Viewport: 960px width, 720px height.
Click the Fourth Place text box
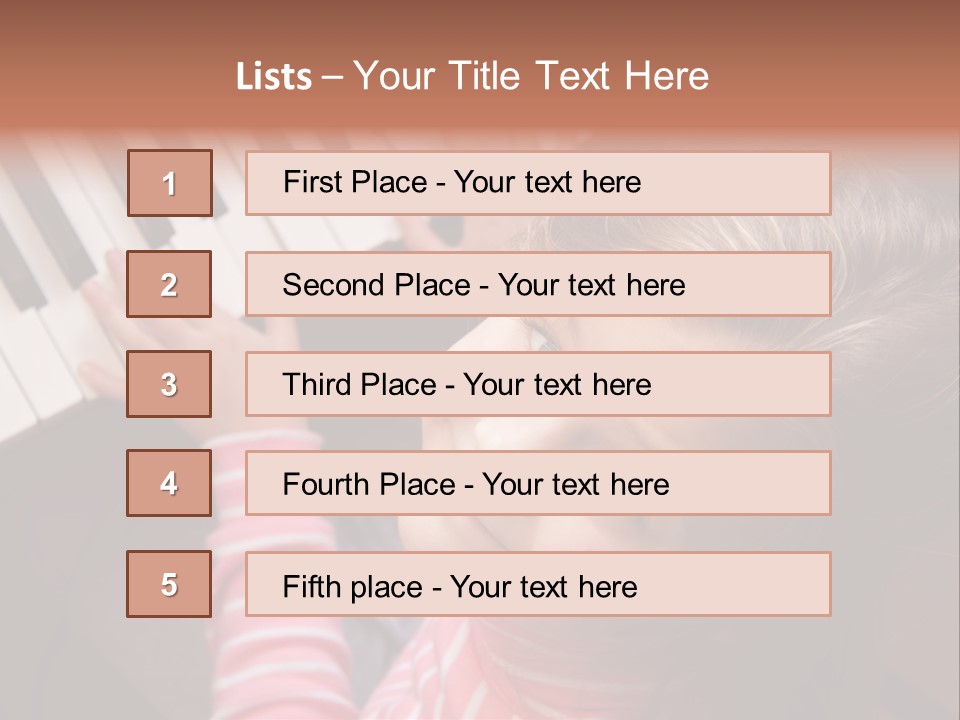(538, 484)
